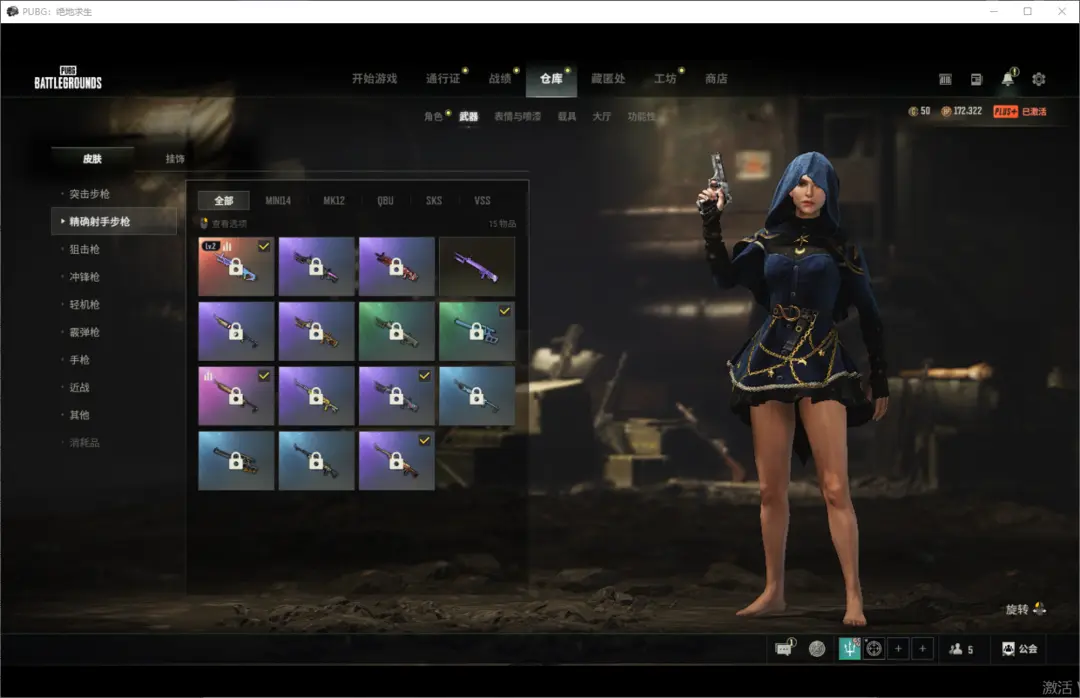1080x698 pixels.
Task: Click the first empty plus slot
Action: 898,648
